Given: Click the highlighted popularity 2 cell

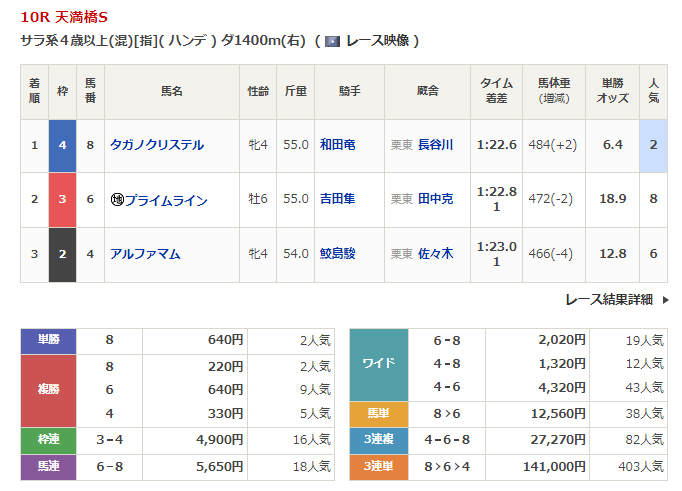Looking at the screenshot, I should 653,145.
